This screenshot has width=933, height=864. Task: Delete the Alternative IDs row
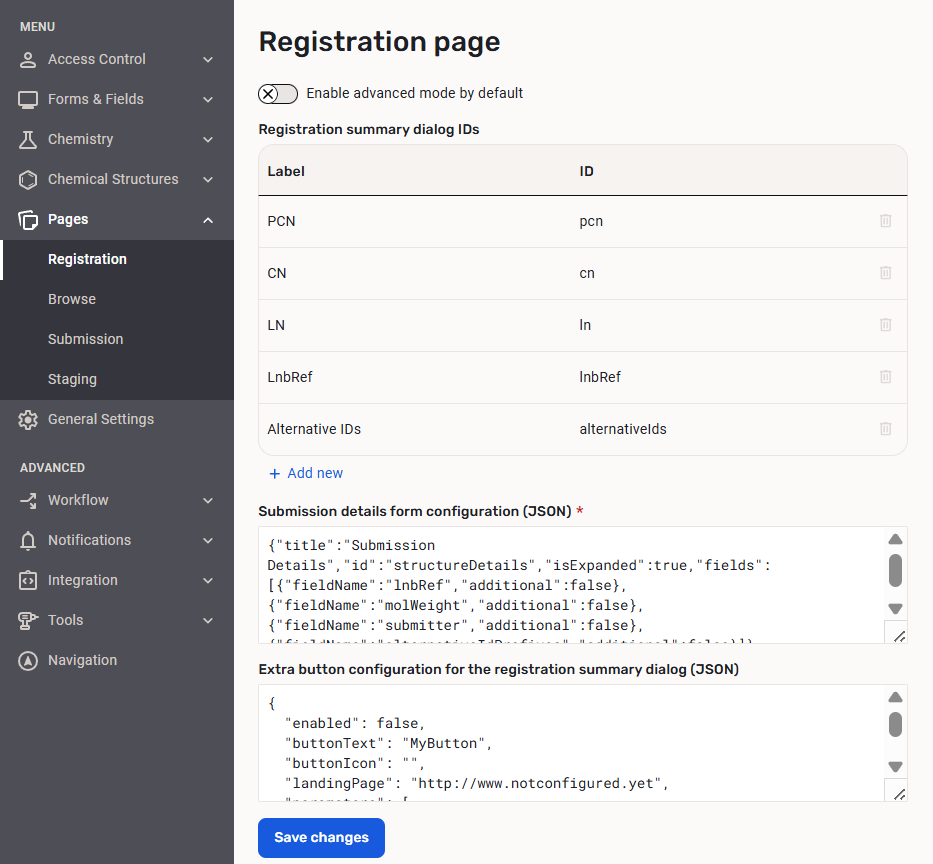click(885, 429)
